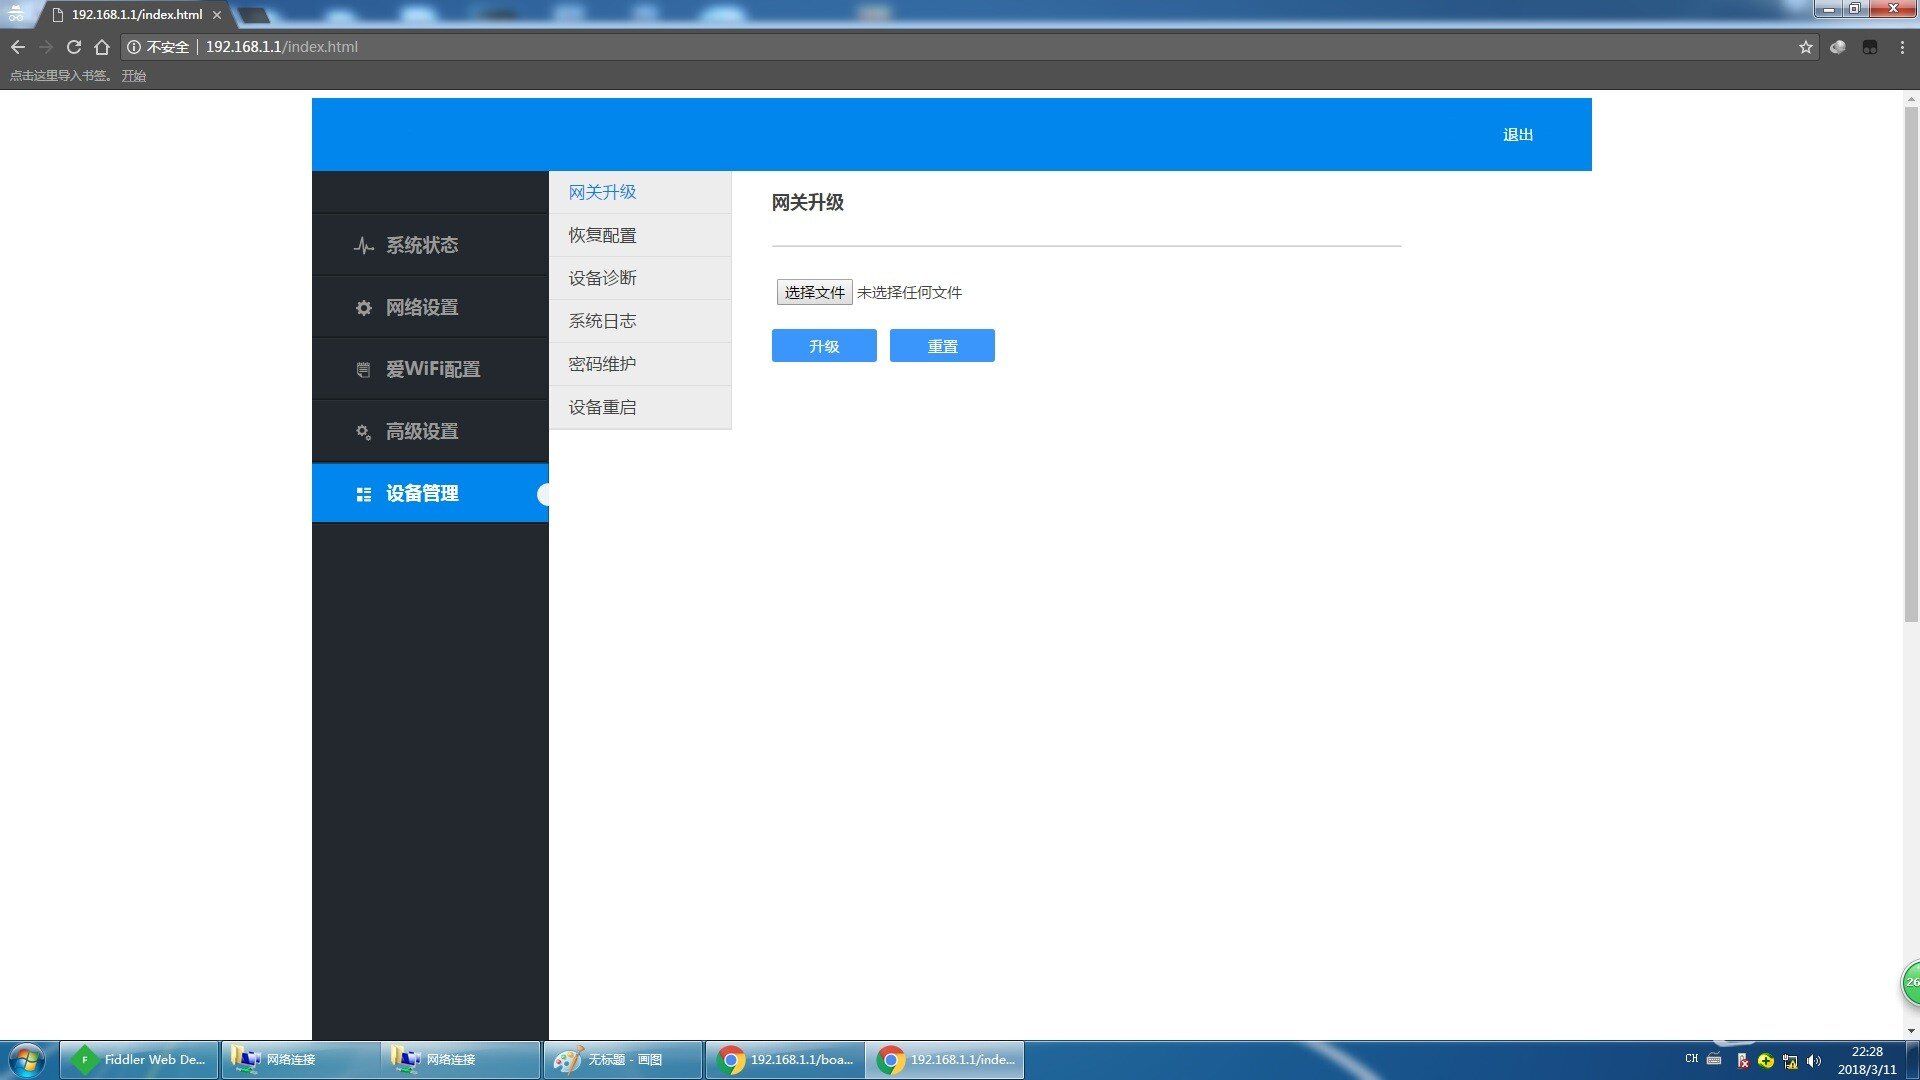Click the network settings gear icon
1920x1080 pixels.
pos(364,308)
